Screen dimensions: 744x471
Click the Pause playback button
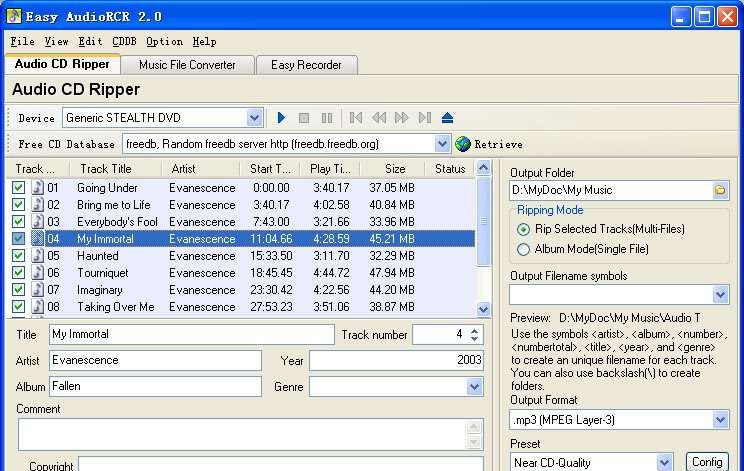click(327, 118)
